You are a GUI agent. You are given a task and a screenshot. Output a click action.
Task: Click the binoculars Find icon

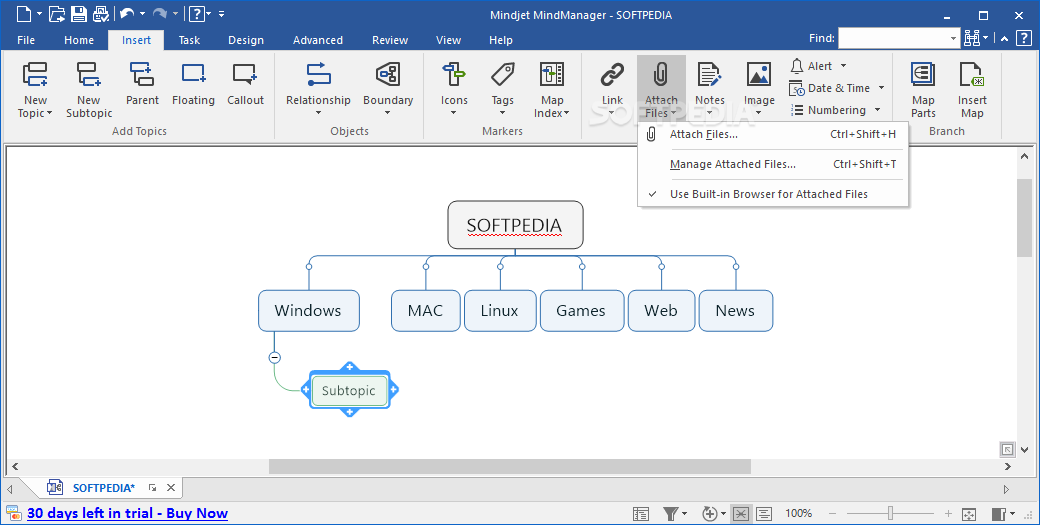coord(972,38)
